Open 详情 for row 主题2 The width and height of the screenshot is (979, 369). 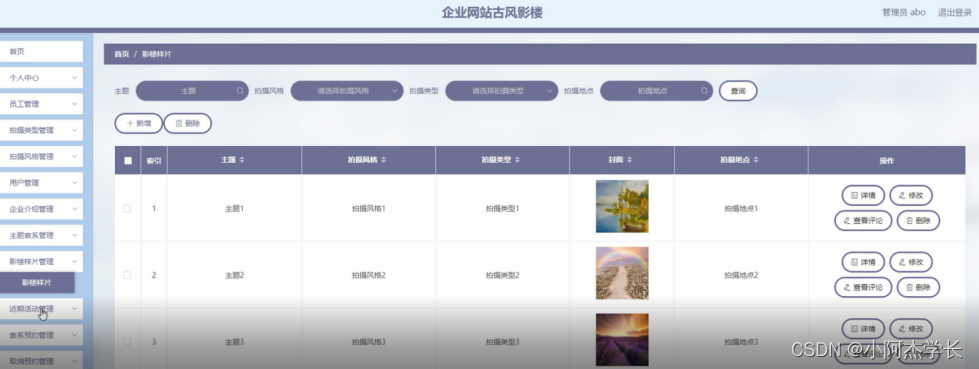(x=863, y=262)
